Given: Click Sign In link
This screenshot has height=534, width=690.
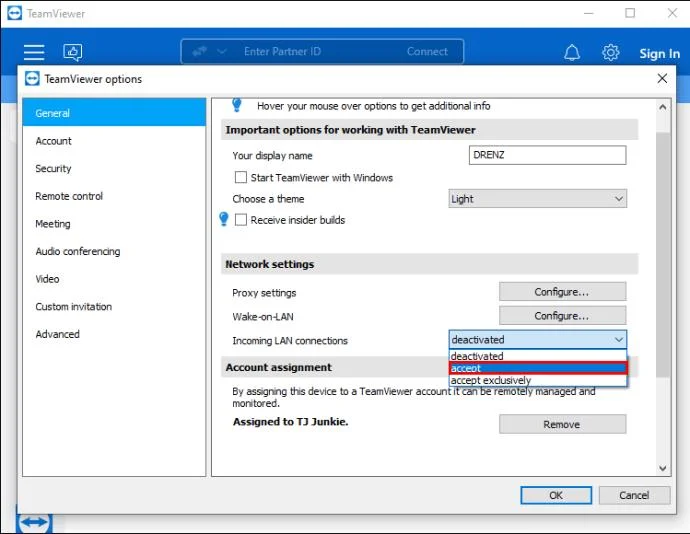Looking at the screenshot, I should (x=659, y=54).
